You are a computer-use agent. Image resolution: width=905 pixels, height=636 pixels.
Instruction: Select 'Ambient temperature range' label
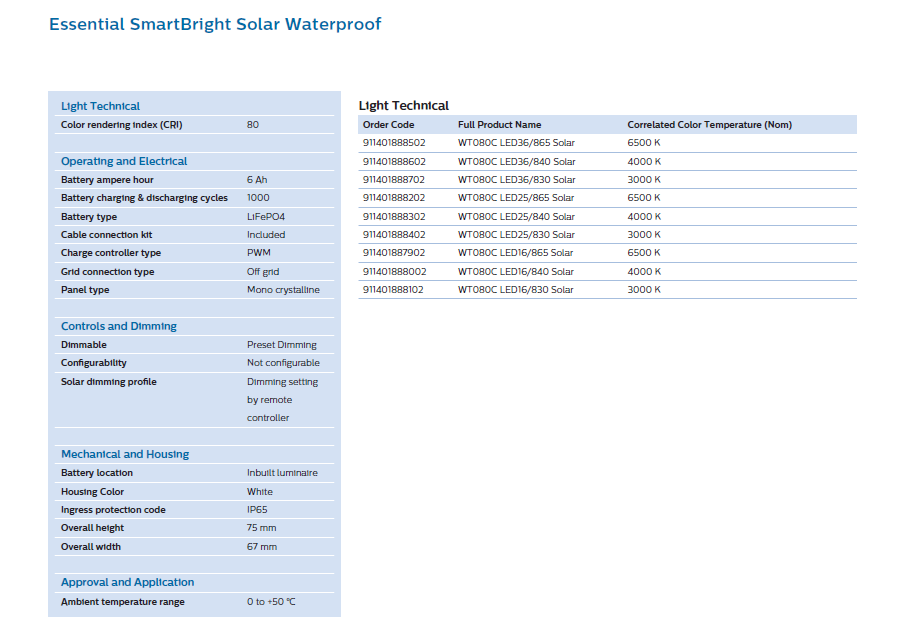click(x=123, y=601)
